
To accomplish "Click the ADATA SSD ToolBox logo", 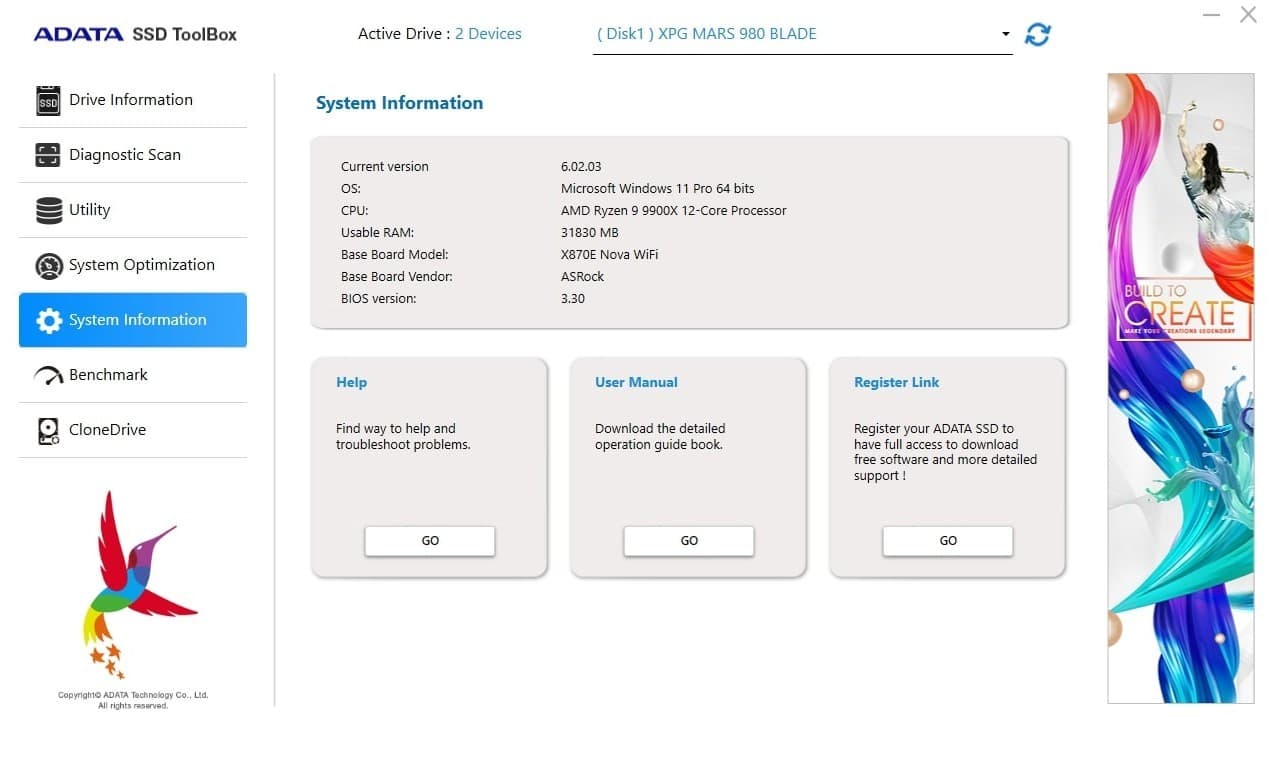I will coord(135,34).
